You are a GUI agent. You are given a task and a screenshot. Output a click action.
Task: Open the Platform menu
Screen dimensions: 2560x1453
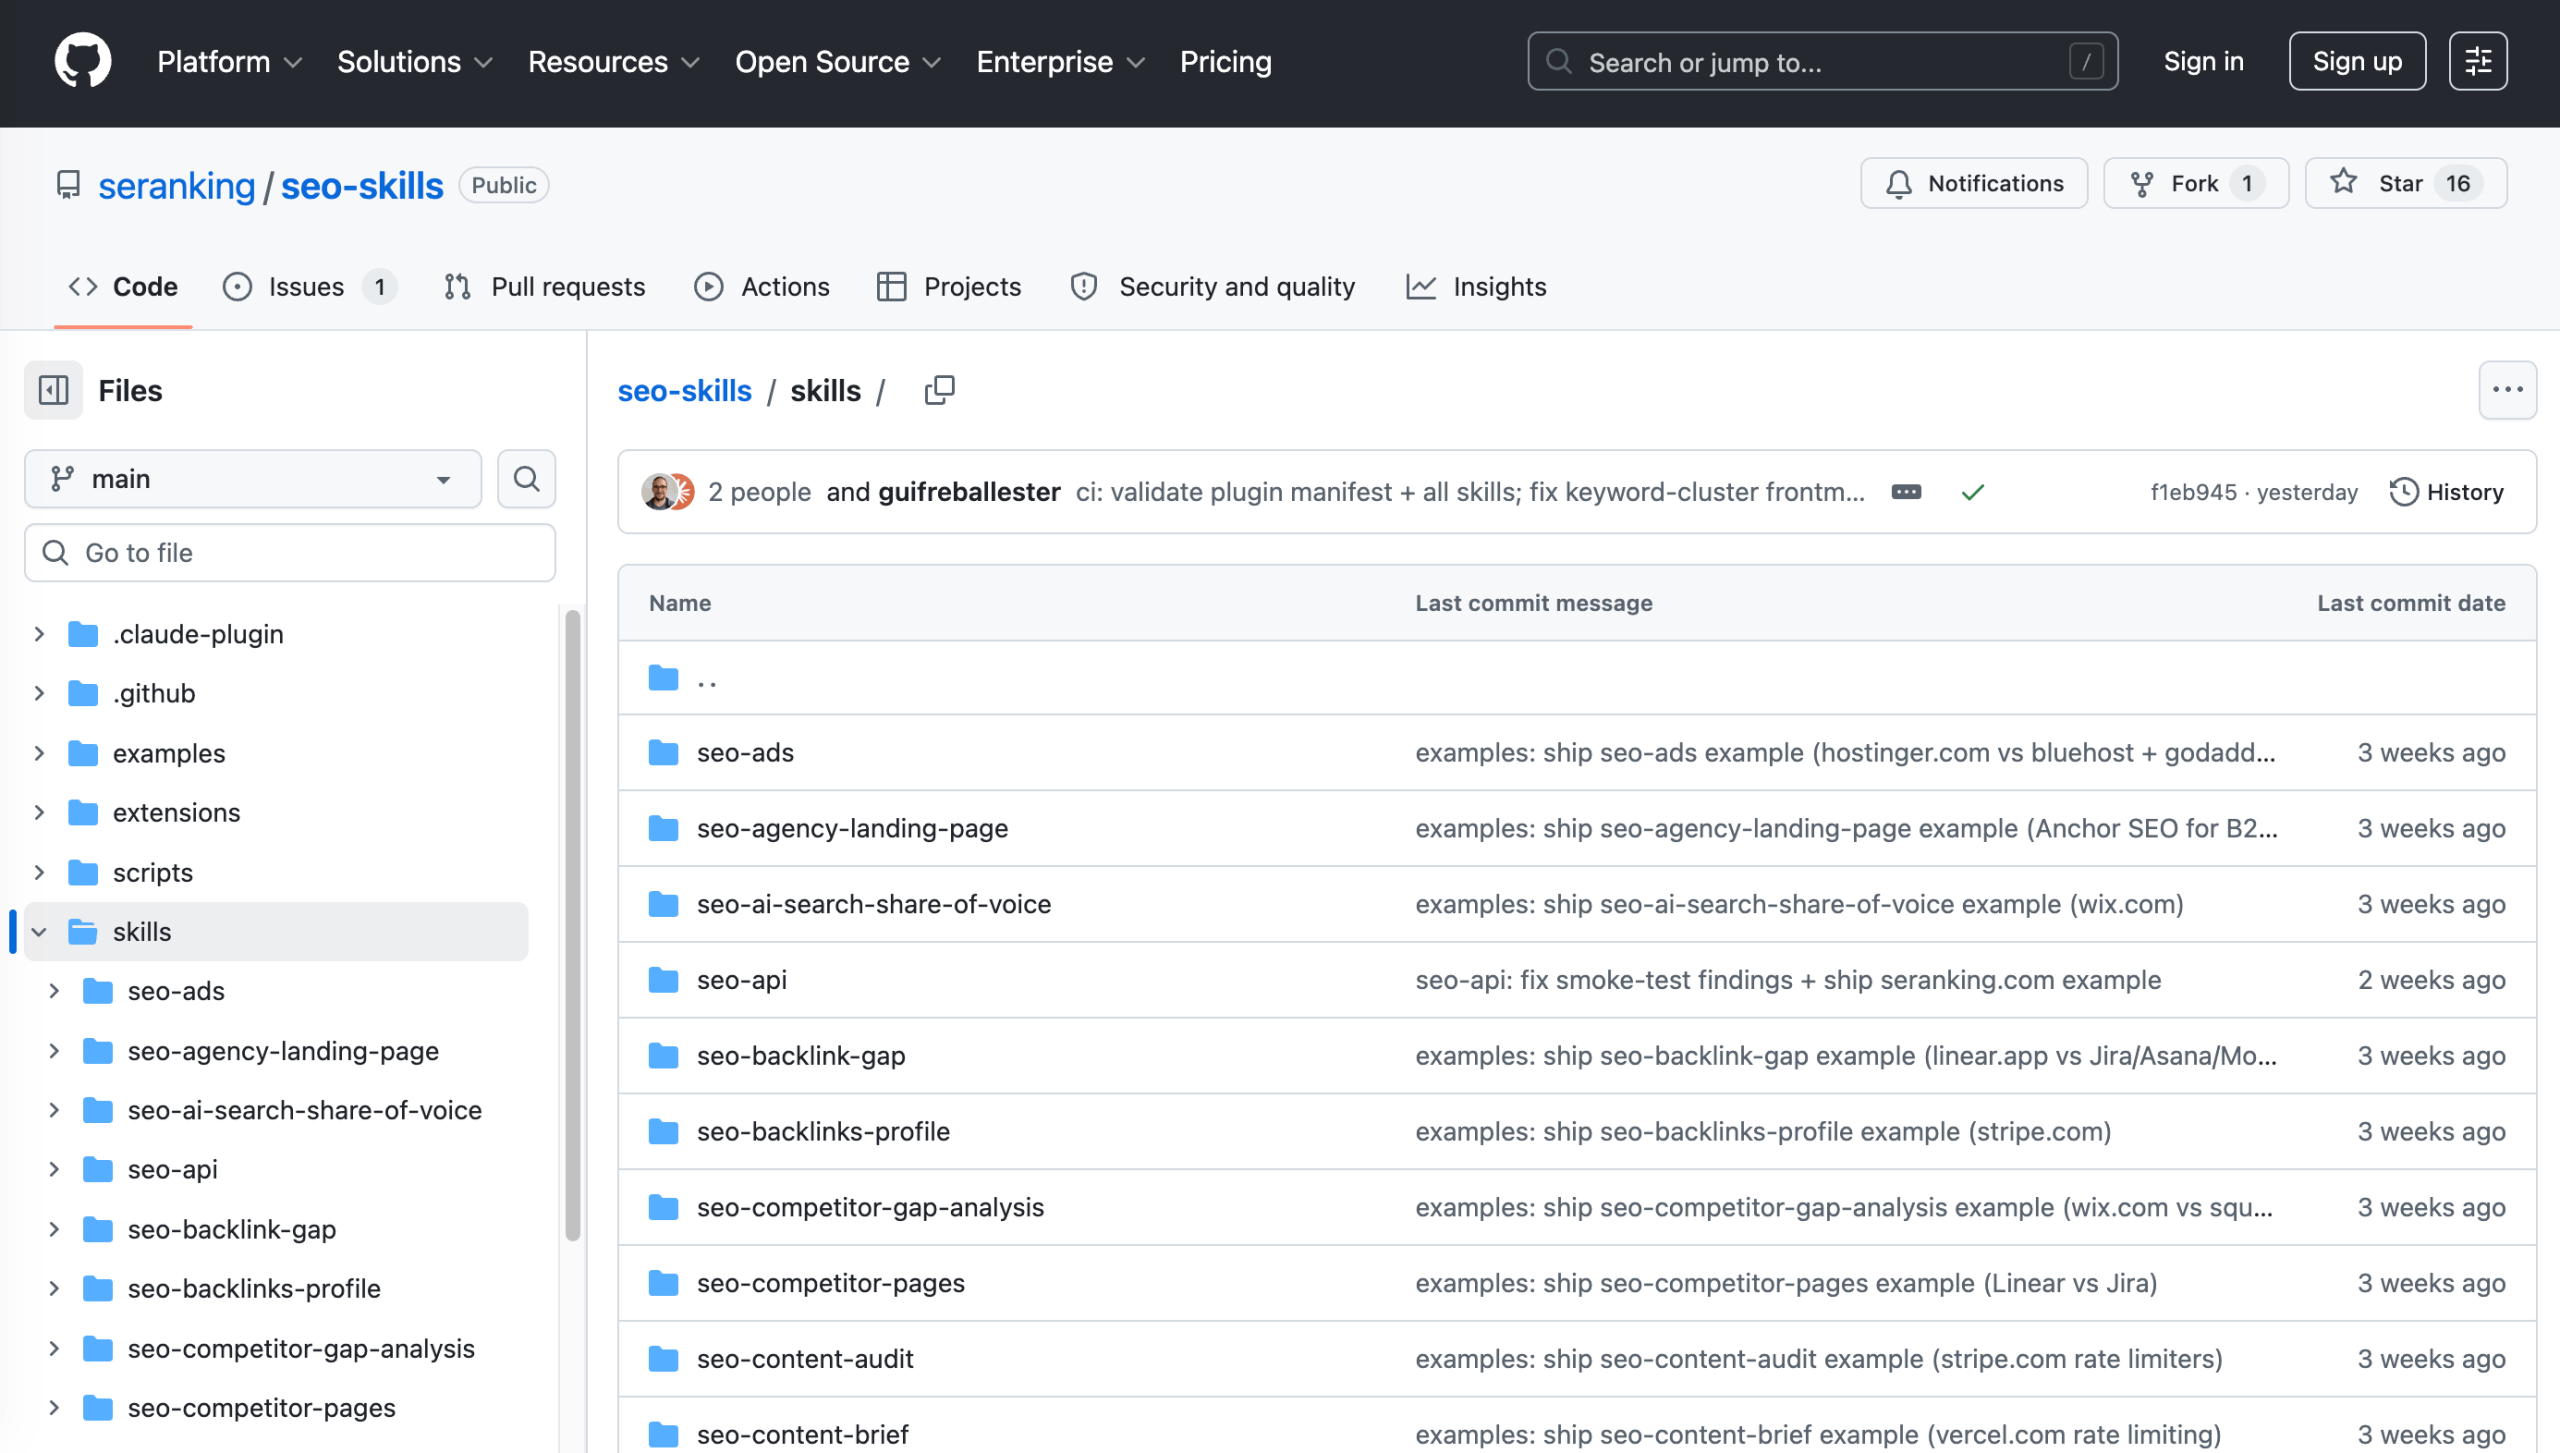[229, 62]
